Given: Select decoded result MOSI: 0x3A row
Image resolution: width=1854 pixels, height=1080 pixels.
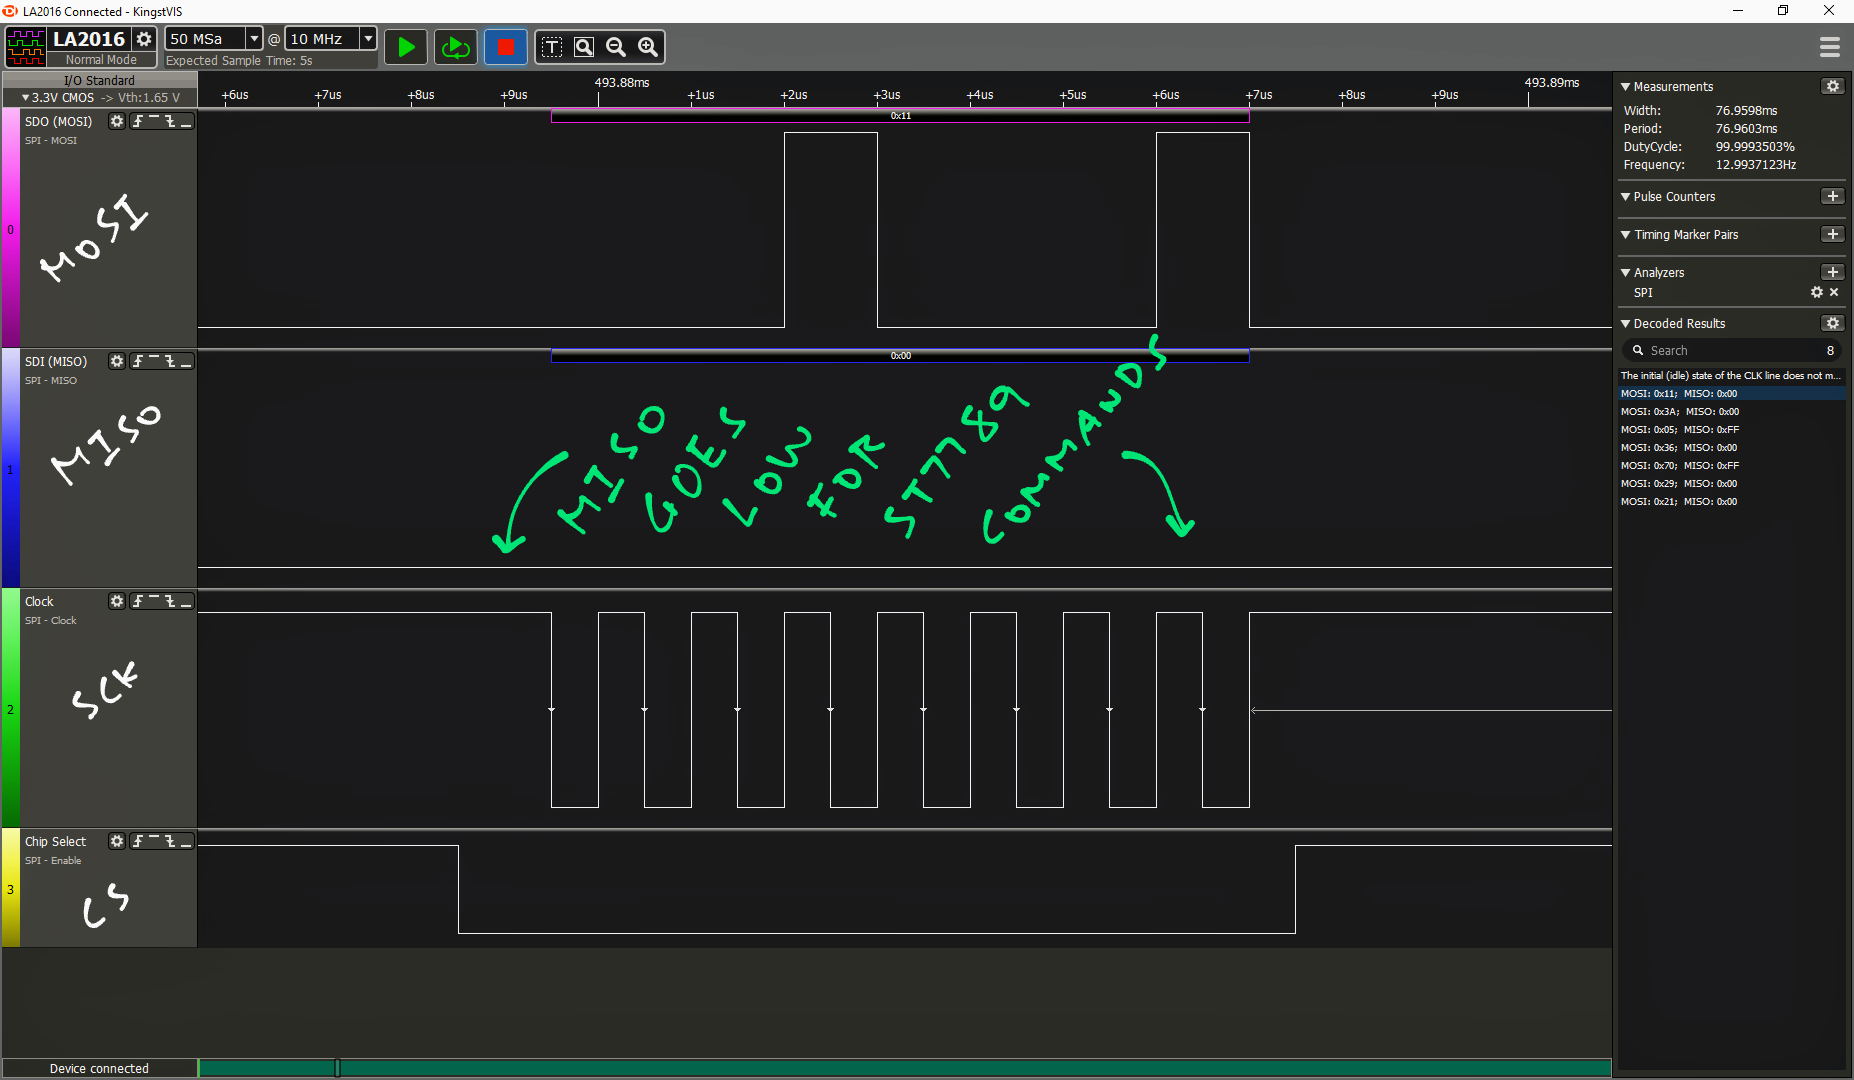Looking at the screenshot, I should coord(1732,412).
